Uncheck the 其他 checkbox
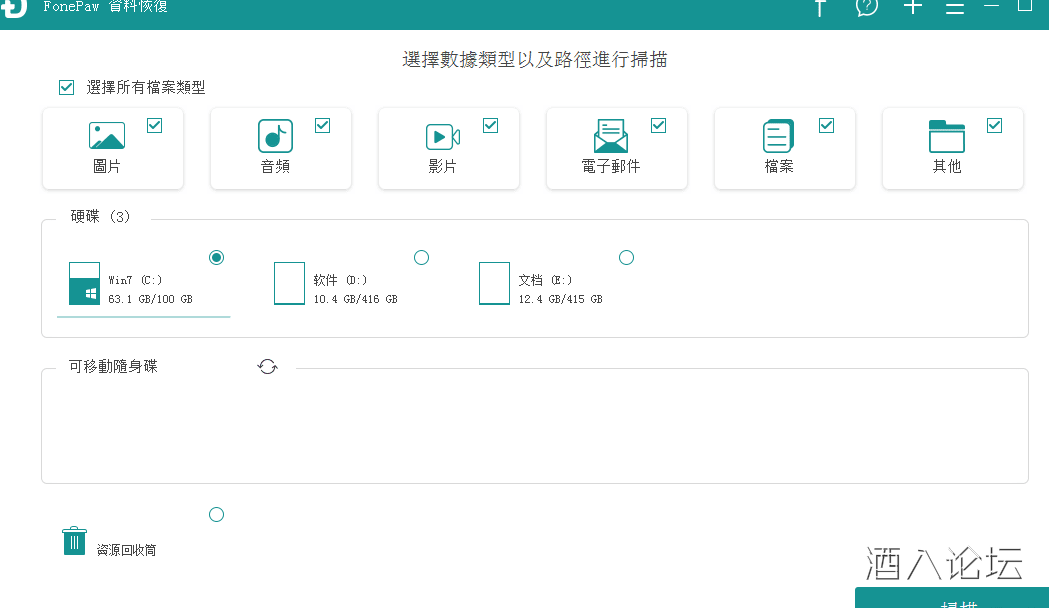Screen dimensions: 1049x608 994,125
